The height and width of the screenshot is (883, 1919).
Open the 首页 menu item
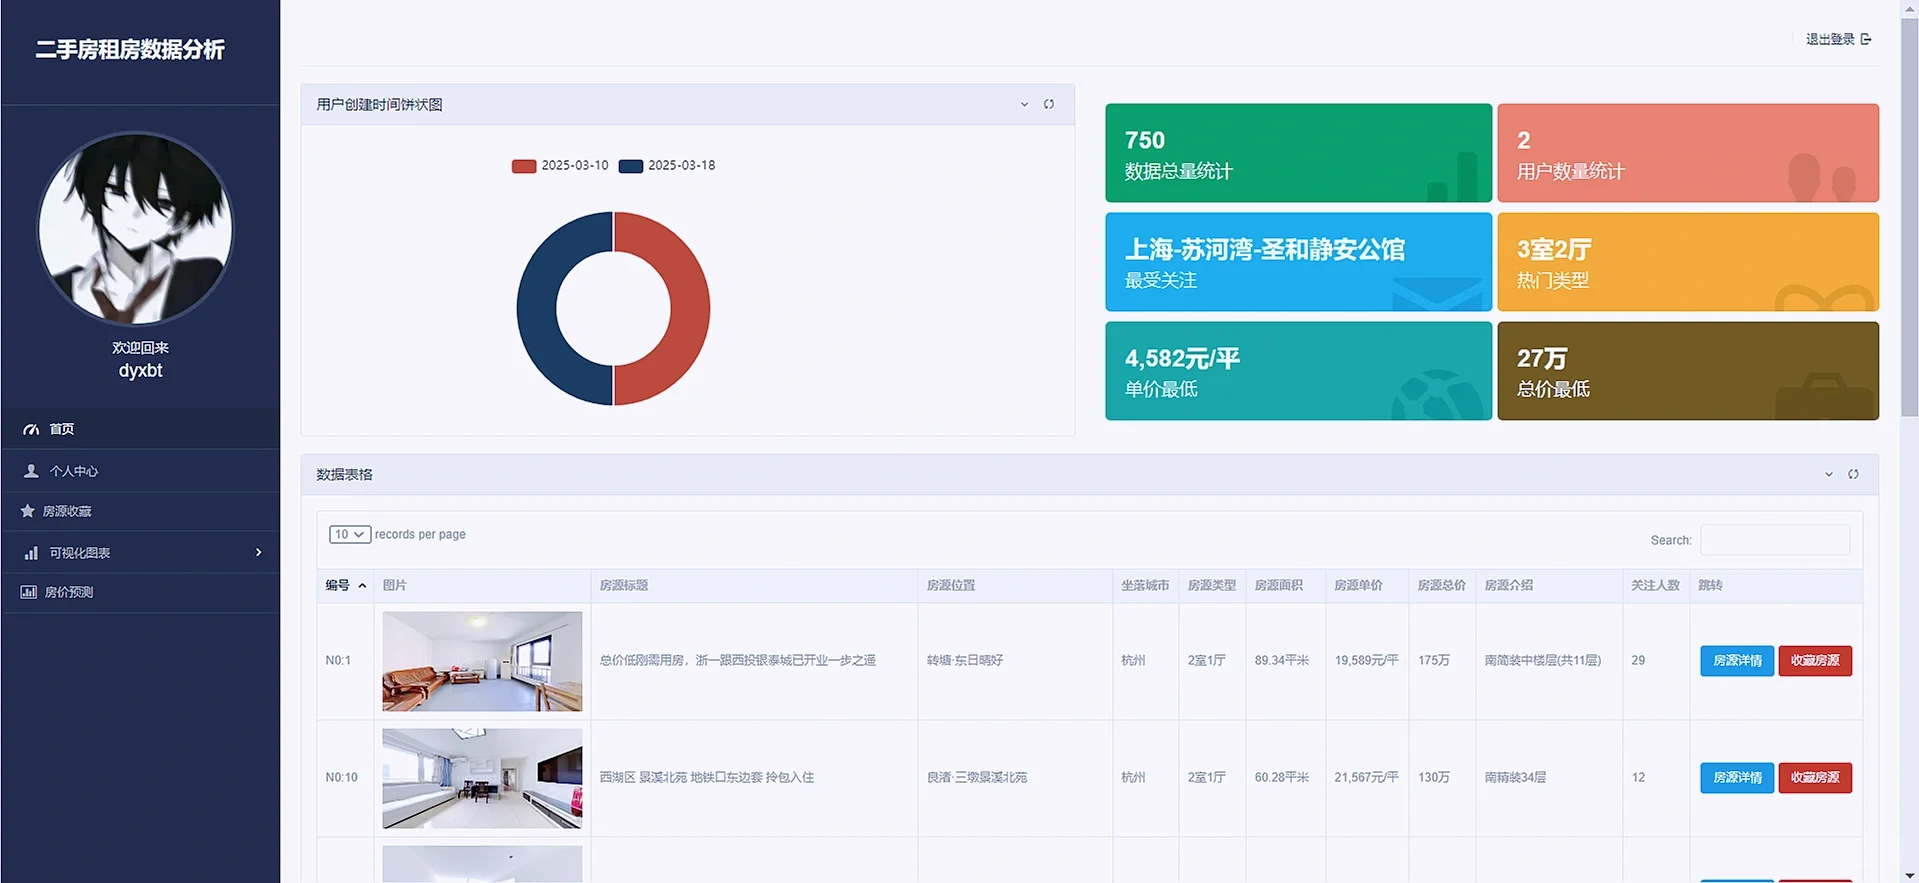(x=140, y=429)
